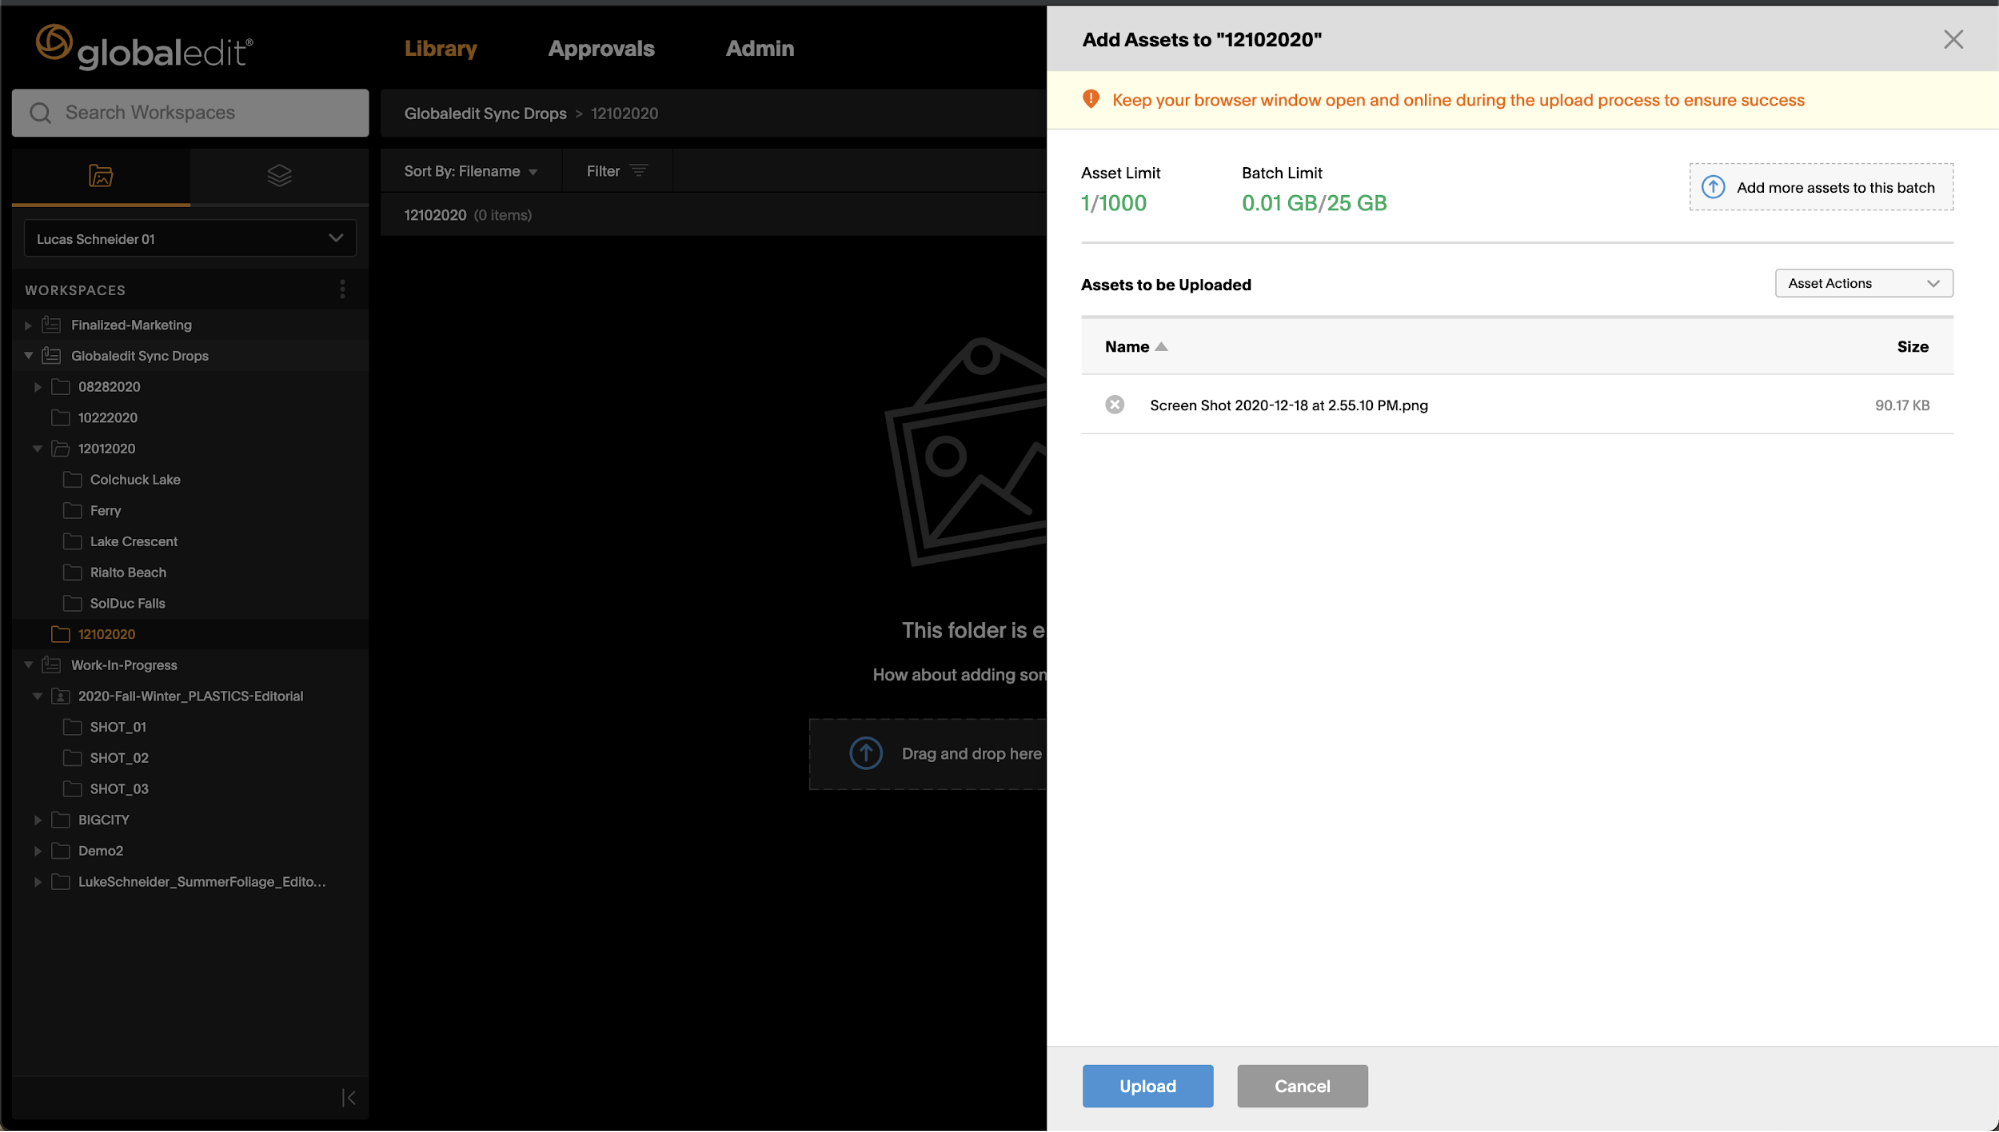The image size is (1999, 1132).
Task: Open the Sort By: Filename dropdown
Action: pos(471,171)
